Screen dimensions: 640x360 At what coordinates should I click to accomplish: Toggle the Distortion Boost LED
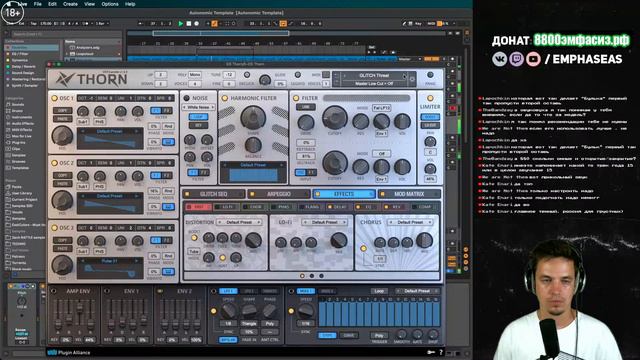point(194,238)
